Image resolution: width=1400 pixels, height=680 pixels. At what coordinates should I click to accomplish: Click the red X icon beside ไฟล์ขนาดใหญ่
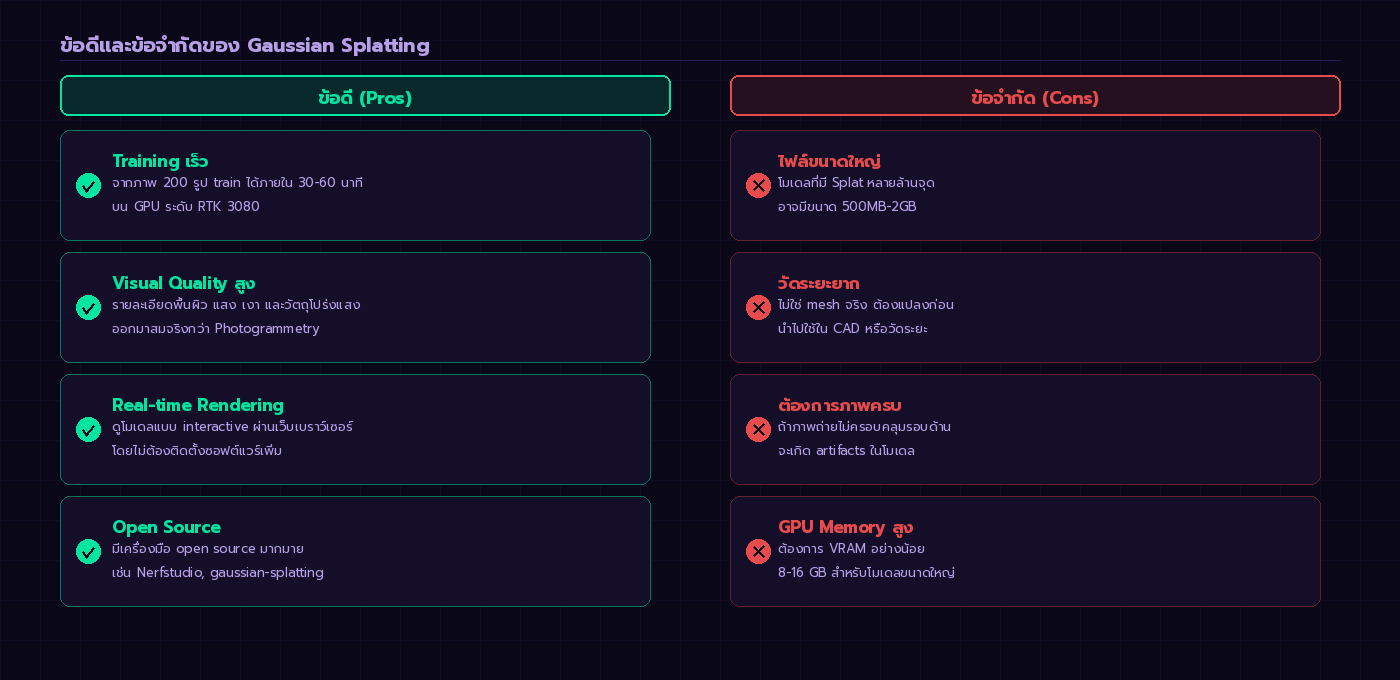coord(758,186)
